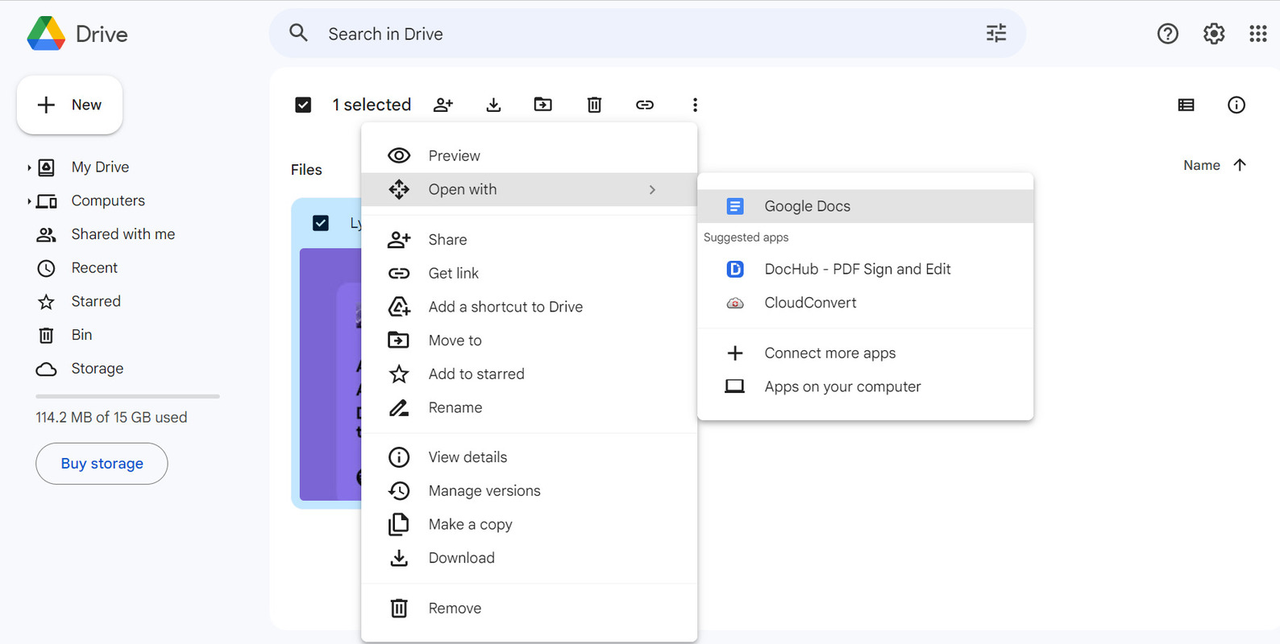
Task: Click the Share person-add toolbar icon
Action: [x=443, y=105]
